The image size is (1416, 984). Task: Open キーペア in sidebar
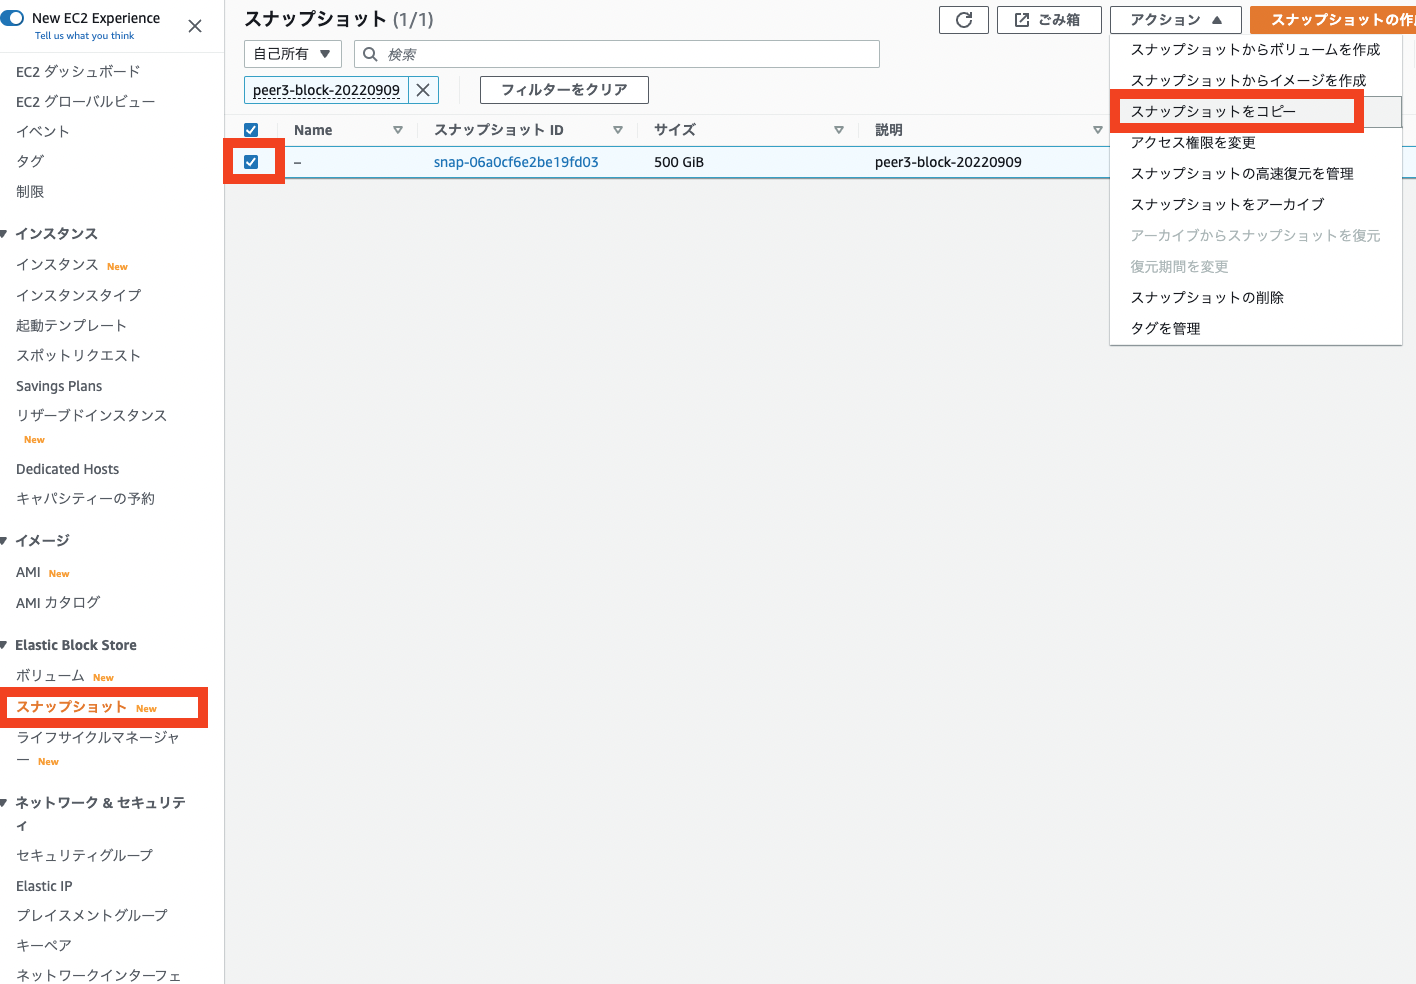pos(44,946)
